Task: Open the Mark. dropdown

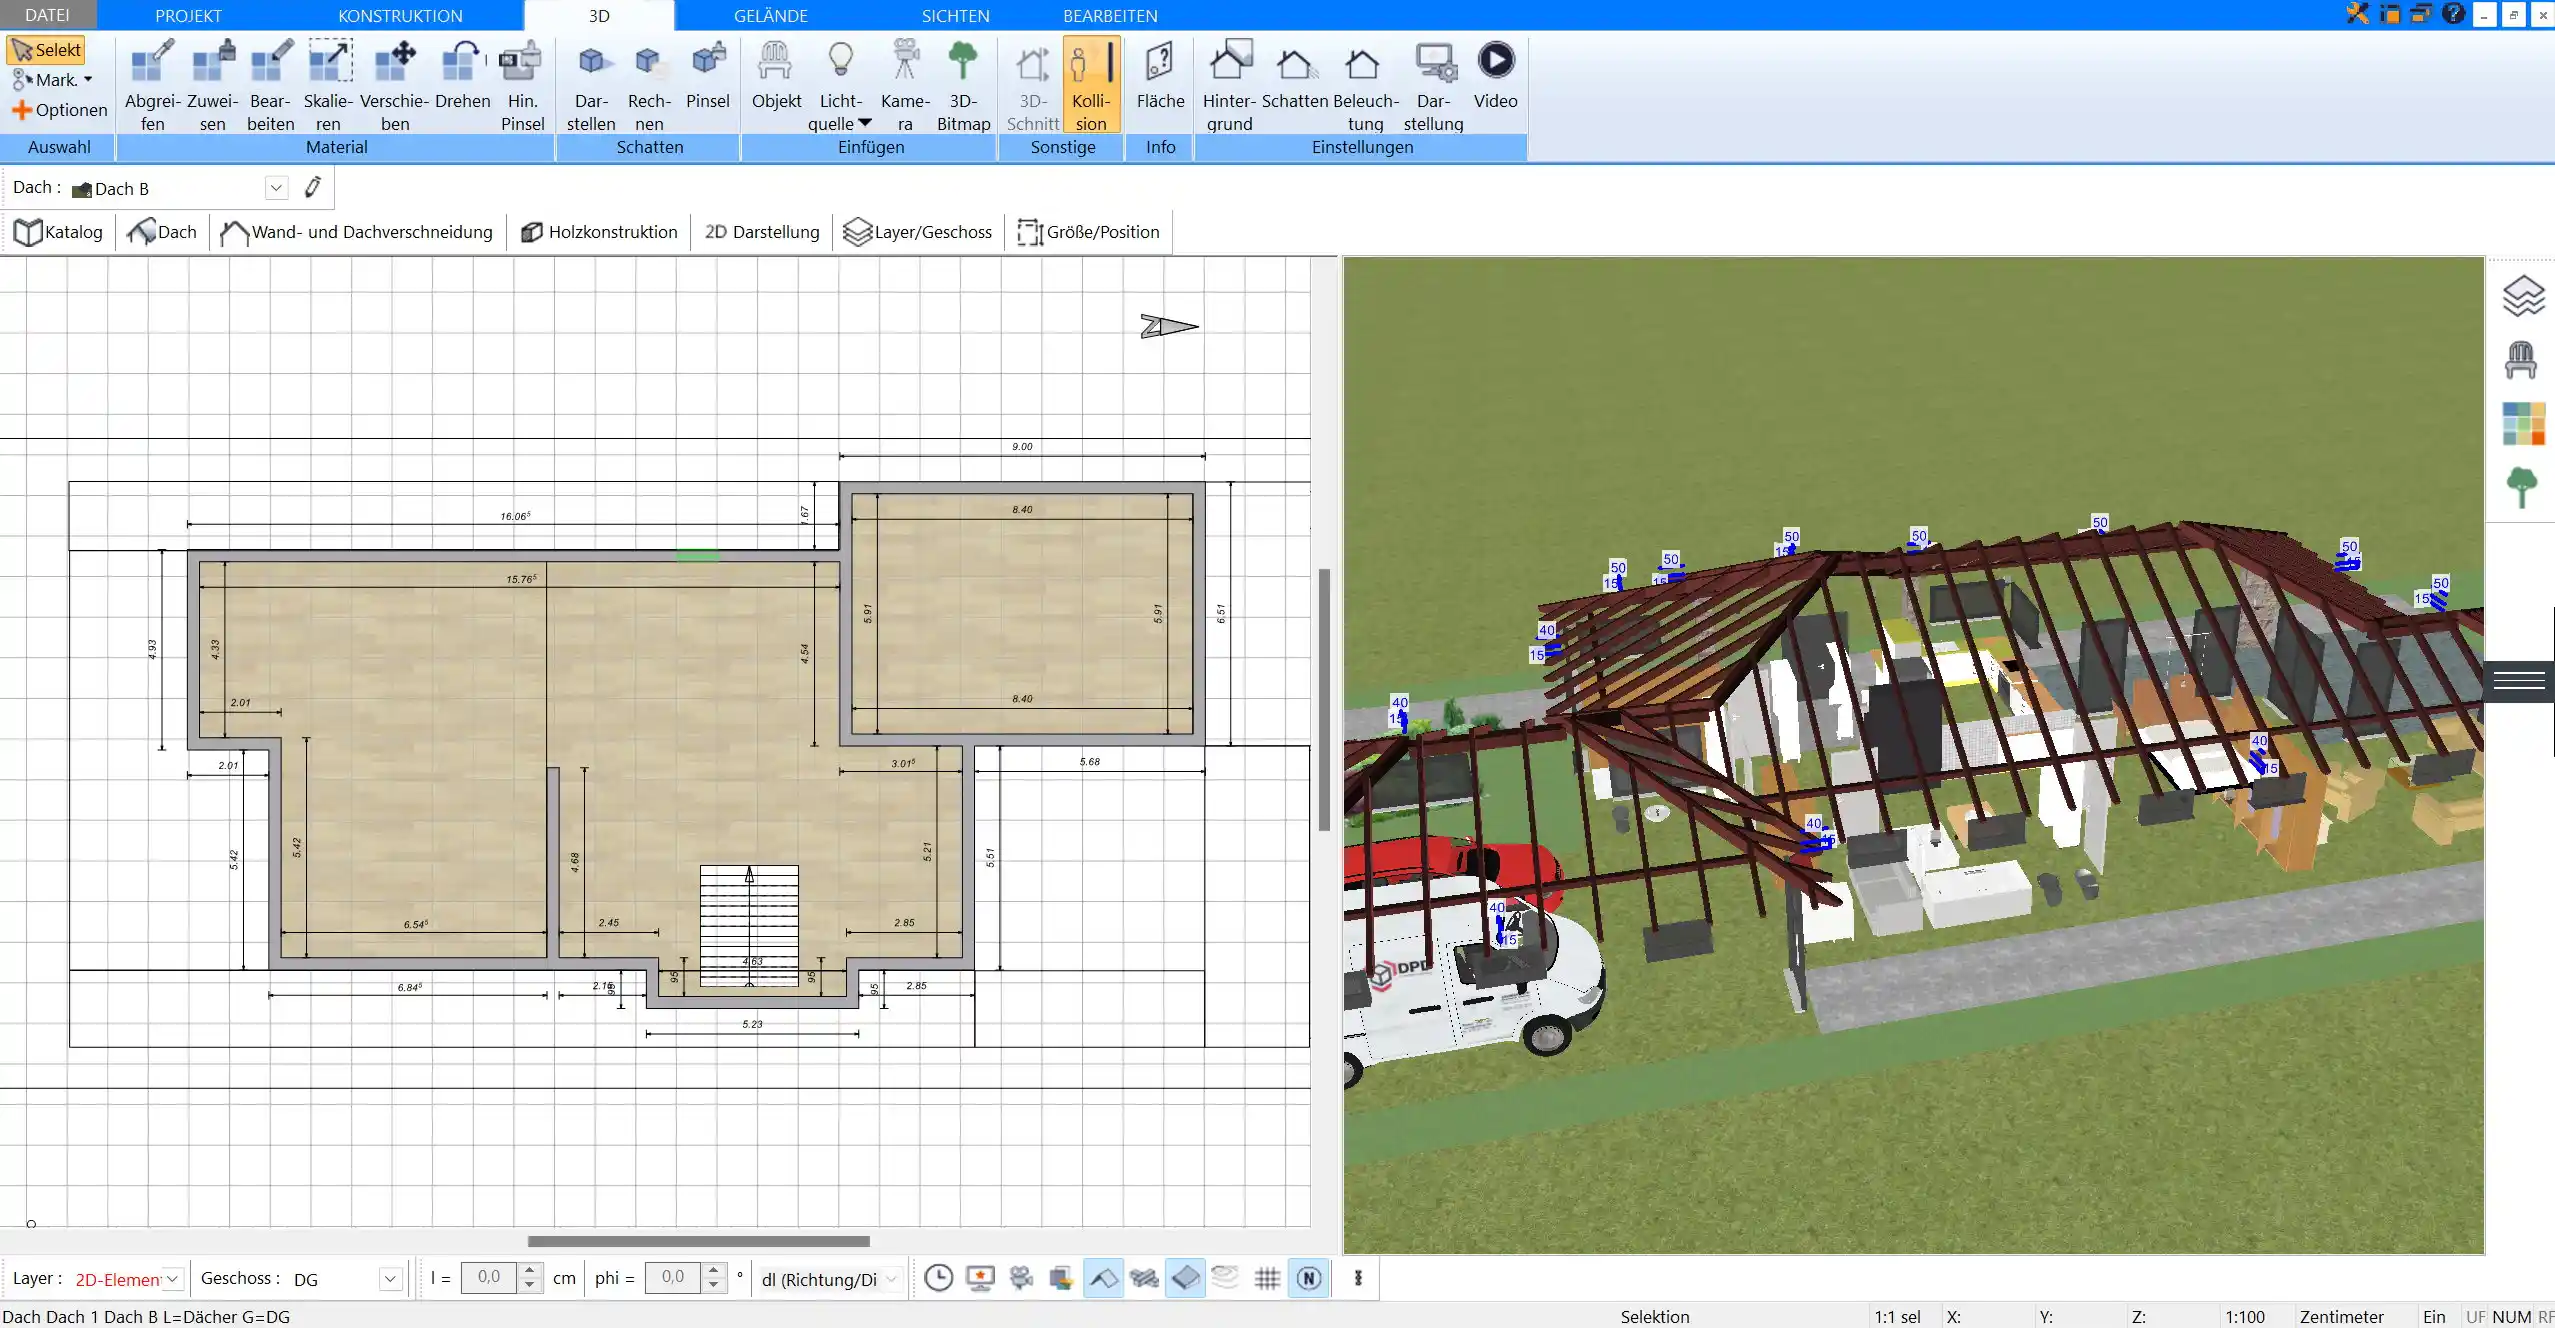Action: pyautogui.click(x=54, y=80)
